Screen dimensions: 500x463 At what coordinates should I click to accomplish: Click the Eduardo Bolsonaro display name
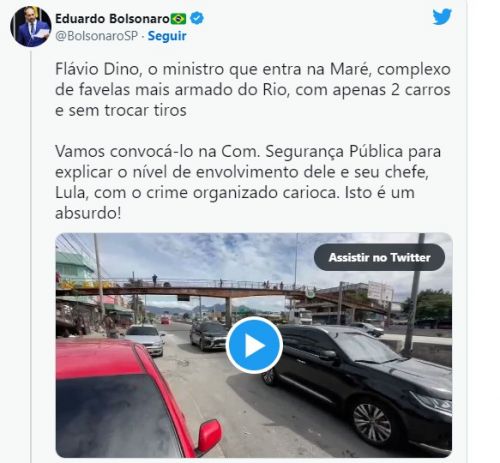point(112,19)
